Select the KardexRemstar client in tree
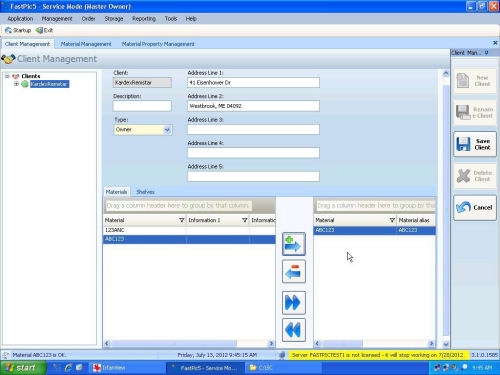The height and width of the screenshot is (375, 500). [x=49, y=84]
